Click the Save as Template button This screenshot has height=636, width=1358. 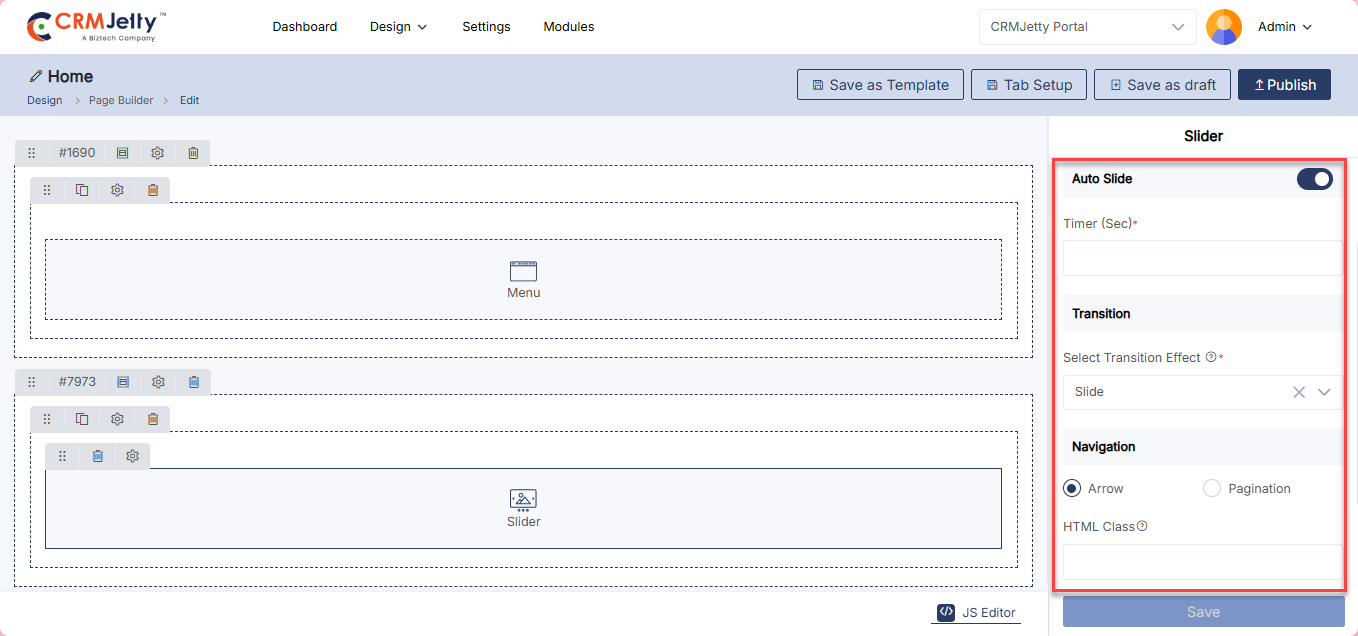(x=880, y=85)
